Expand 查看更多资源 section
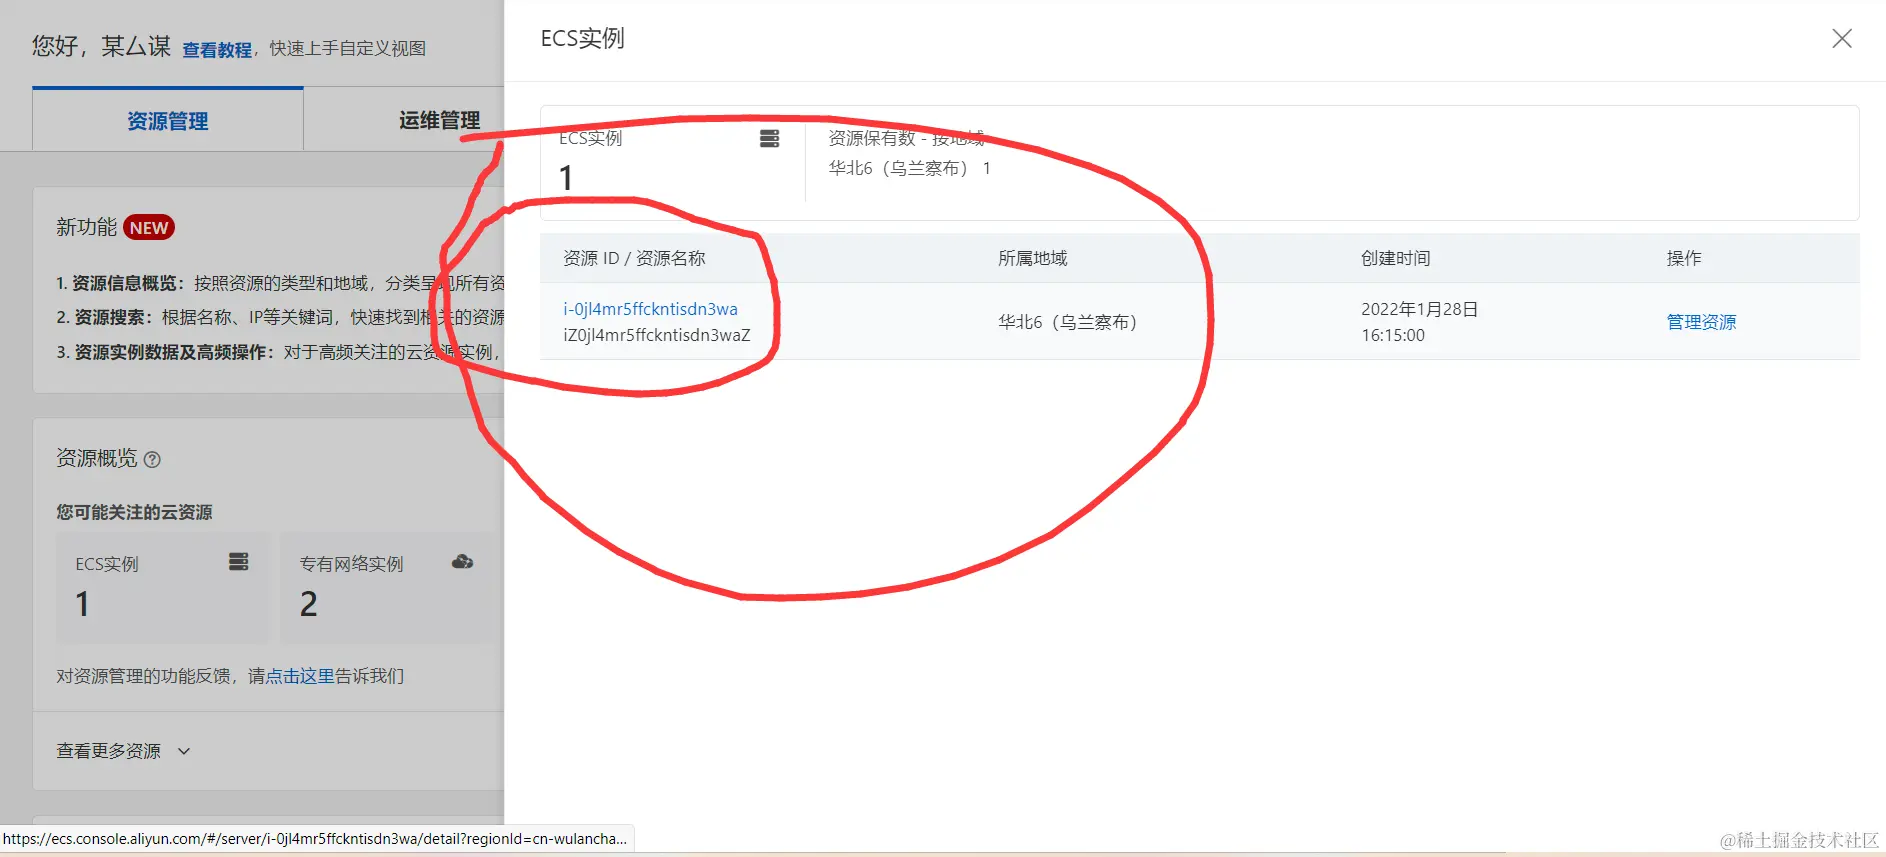 tap(123, 751)
